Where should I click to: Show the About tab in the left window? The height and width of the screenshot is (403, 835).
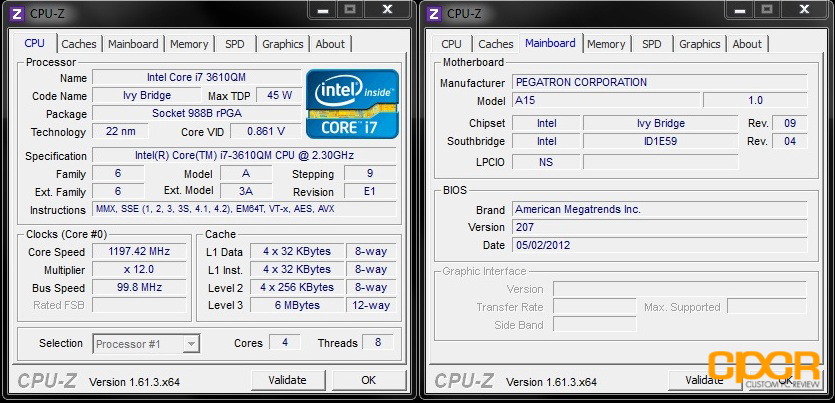pos(330,44)
